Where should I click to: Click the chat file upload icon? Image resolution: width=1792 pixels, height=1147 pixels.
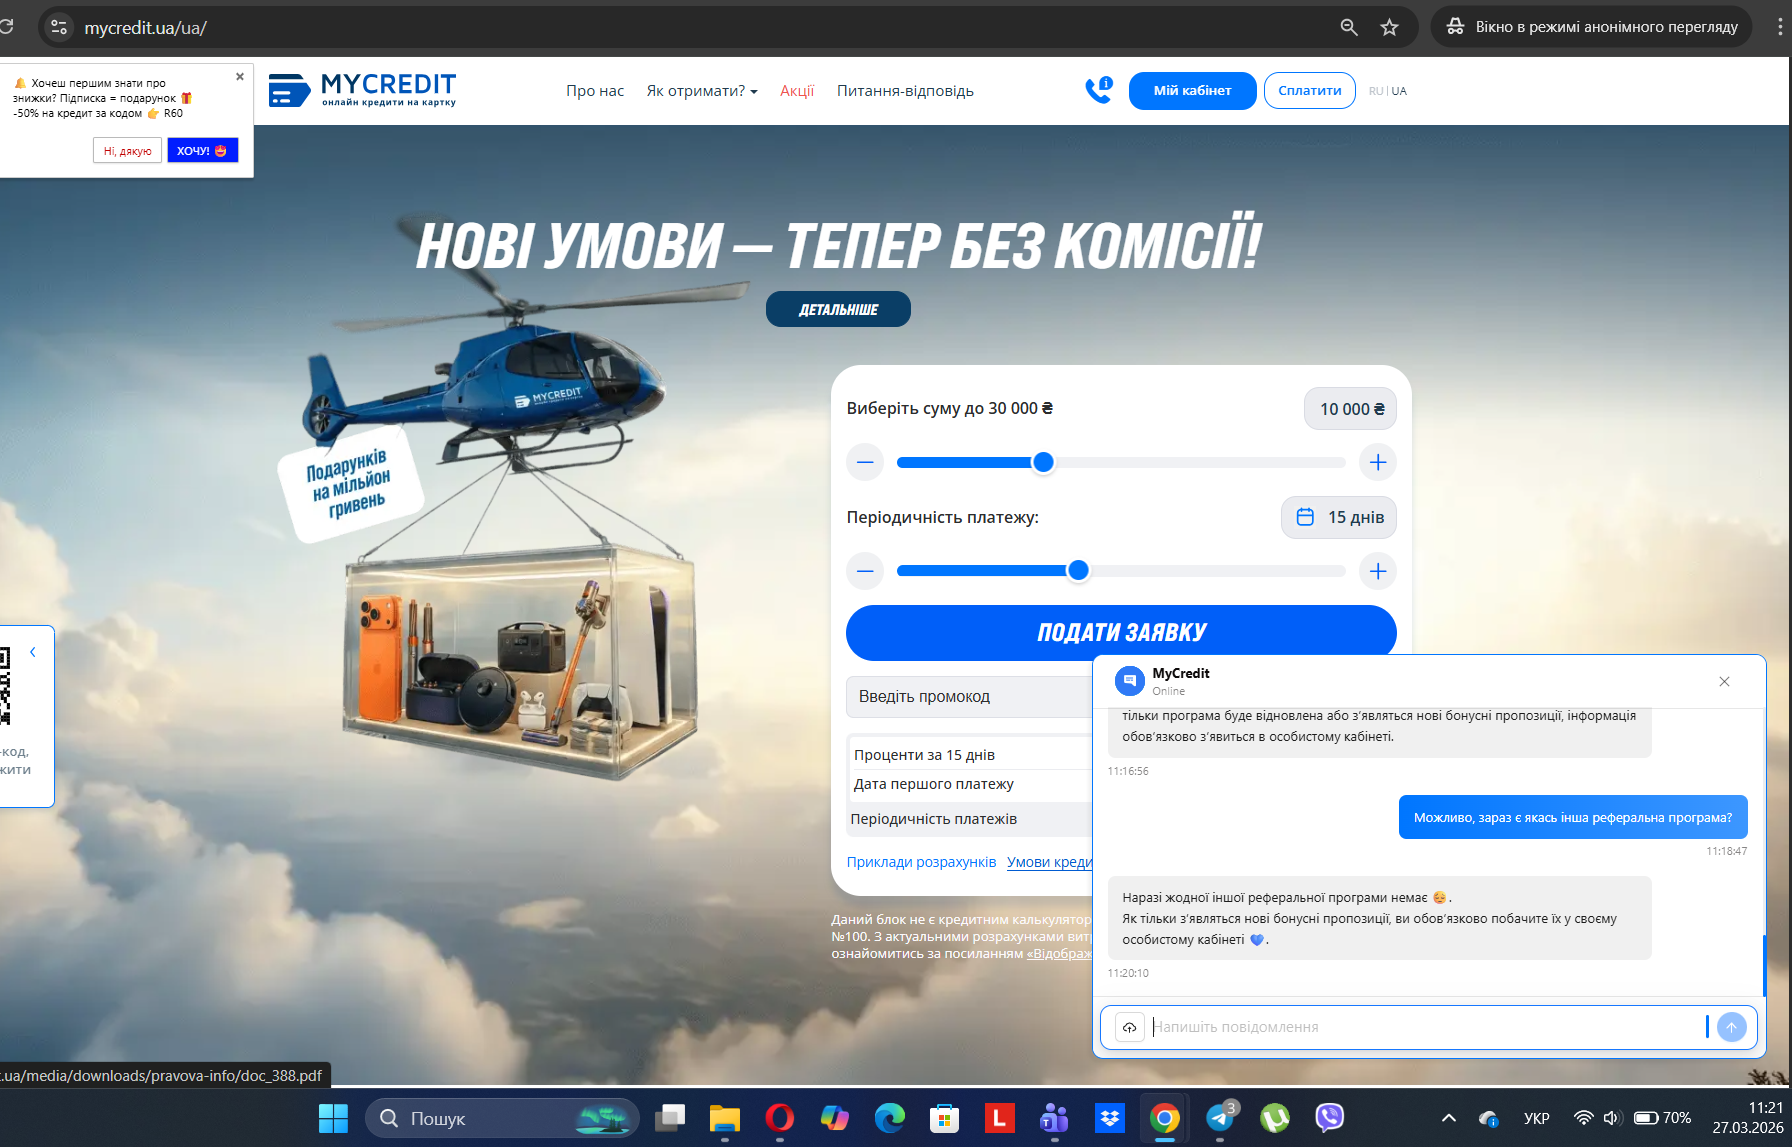pyautogui.click(x=1129, y=1027)
